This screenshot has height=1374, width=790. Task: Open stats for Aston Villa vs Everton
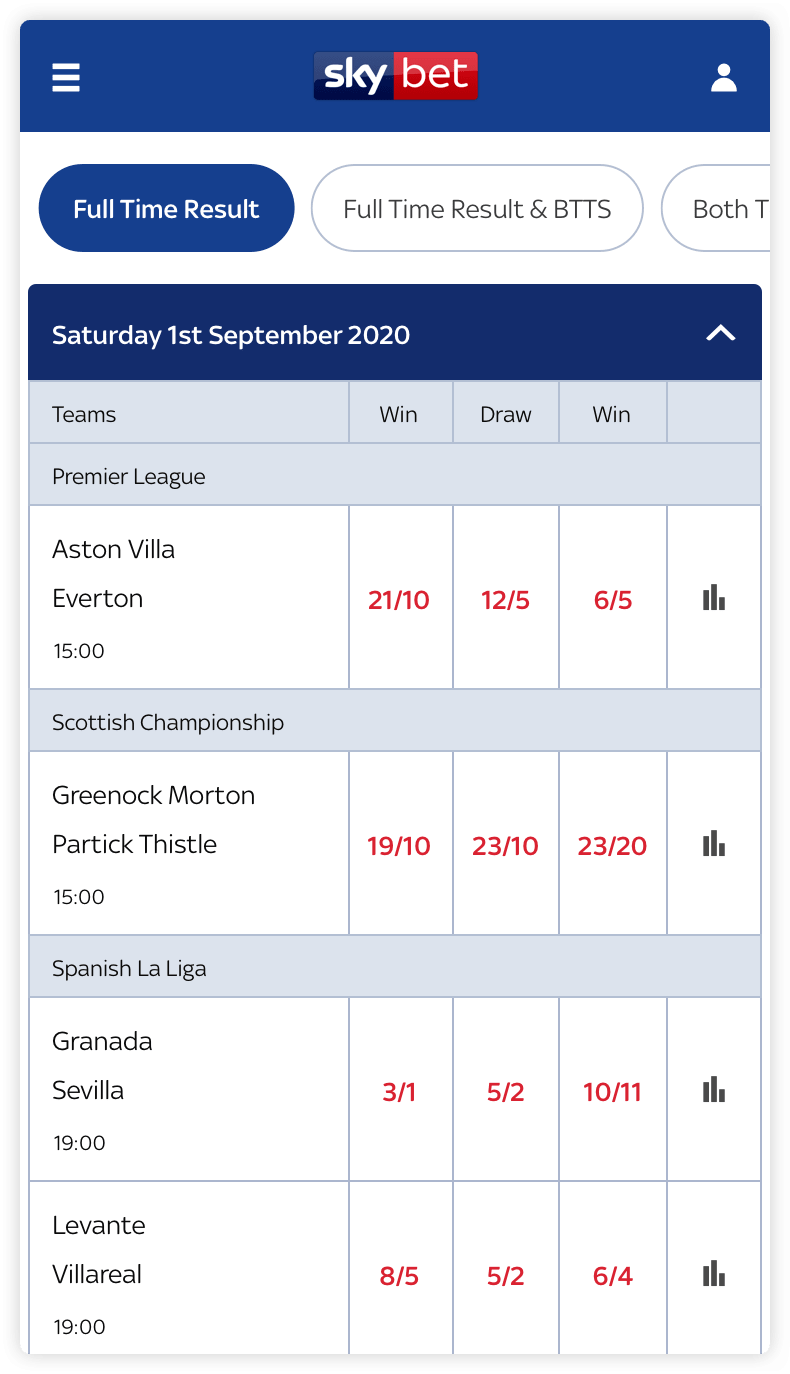(x=713, y=597)
